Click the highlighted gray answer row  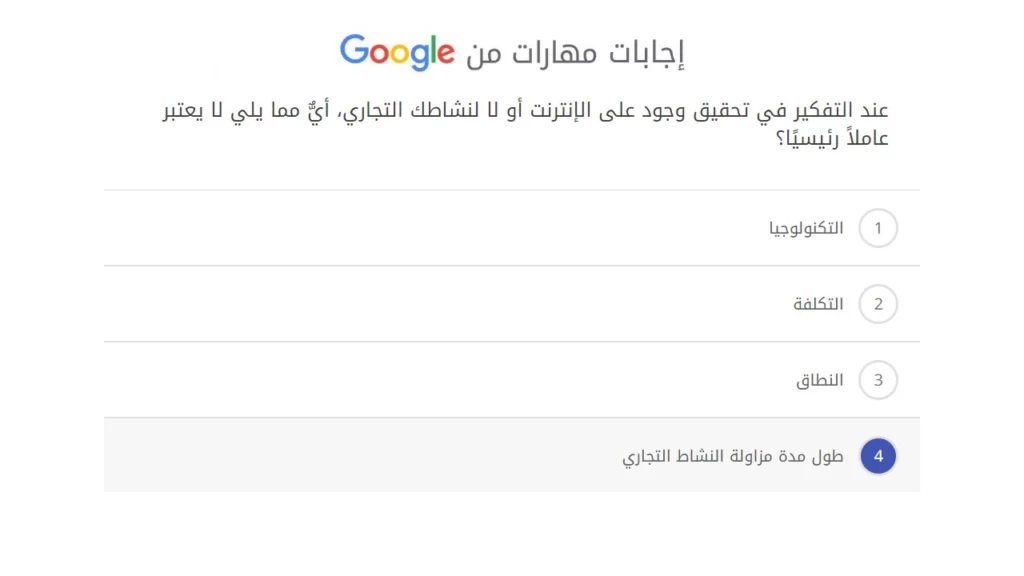coord(512,456)
